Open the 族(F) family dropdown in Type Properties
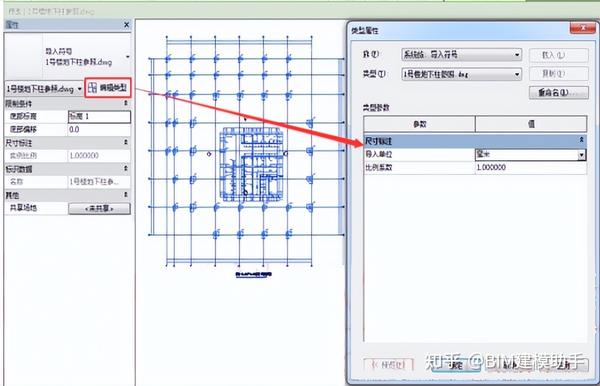 pos(461,55)
